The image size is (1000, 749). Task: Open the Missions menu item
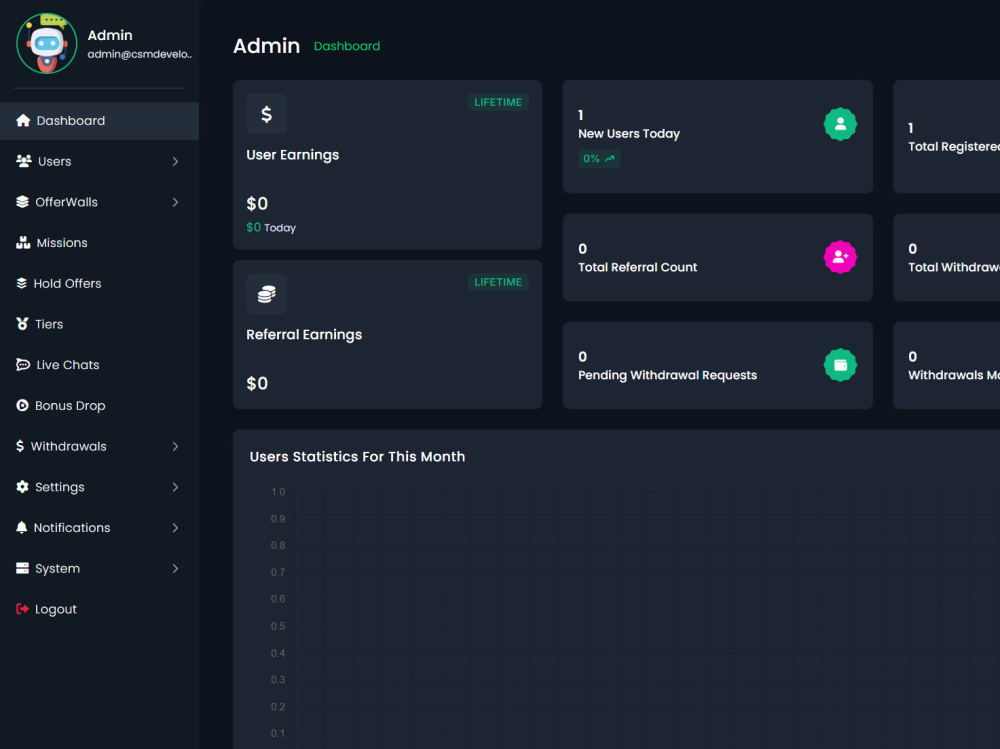coord(99,243)
